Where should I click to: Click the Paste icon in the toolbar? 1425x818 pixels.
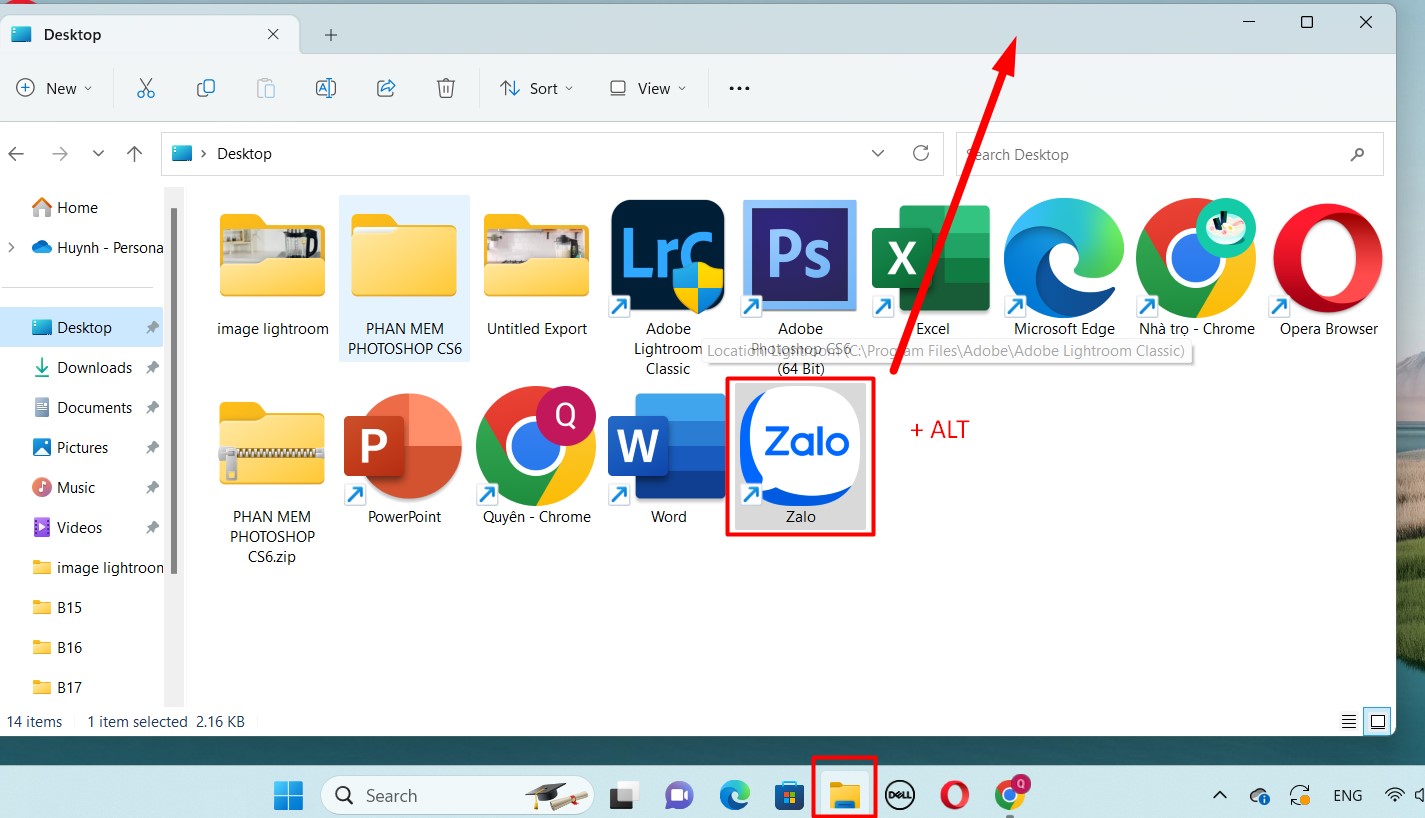(x=266, y=88)
